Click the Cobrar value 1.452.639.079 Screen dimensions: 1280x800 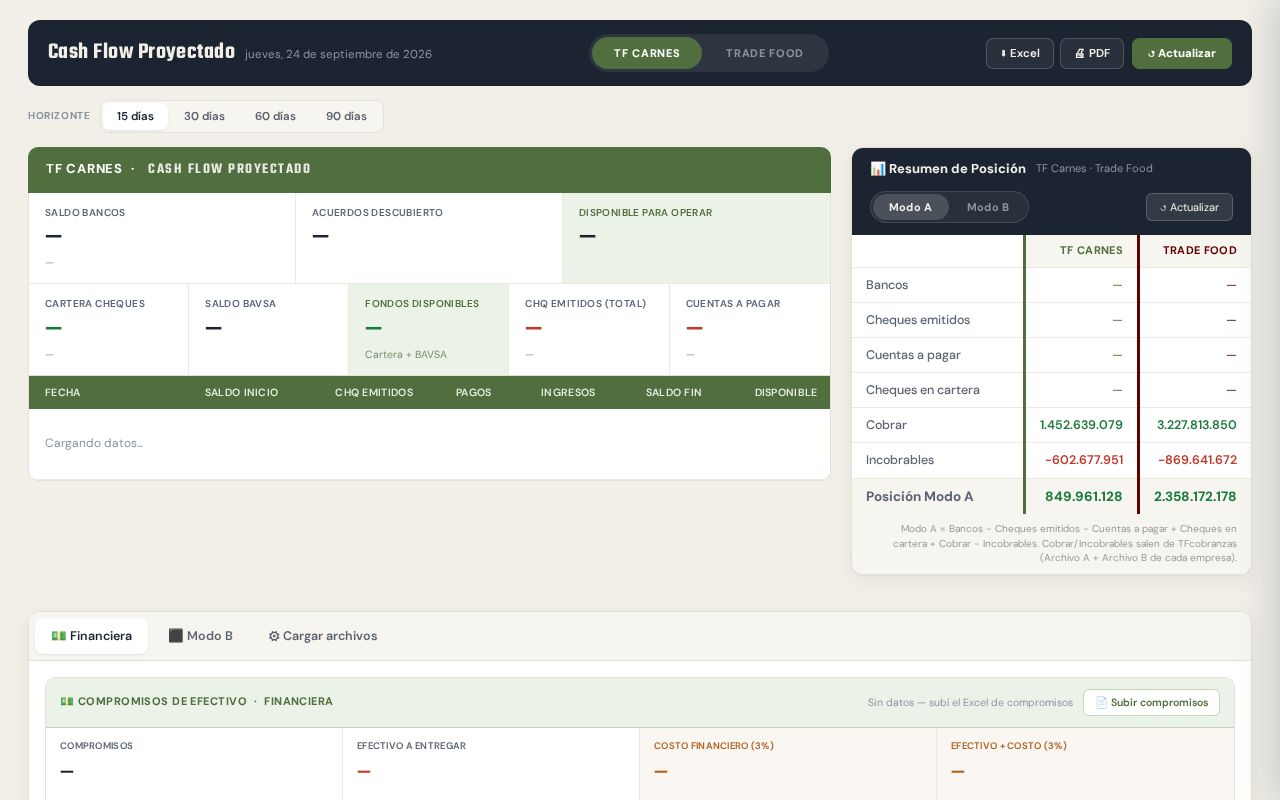(1081, 425)
